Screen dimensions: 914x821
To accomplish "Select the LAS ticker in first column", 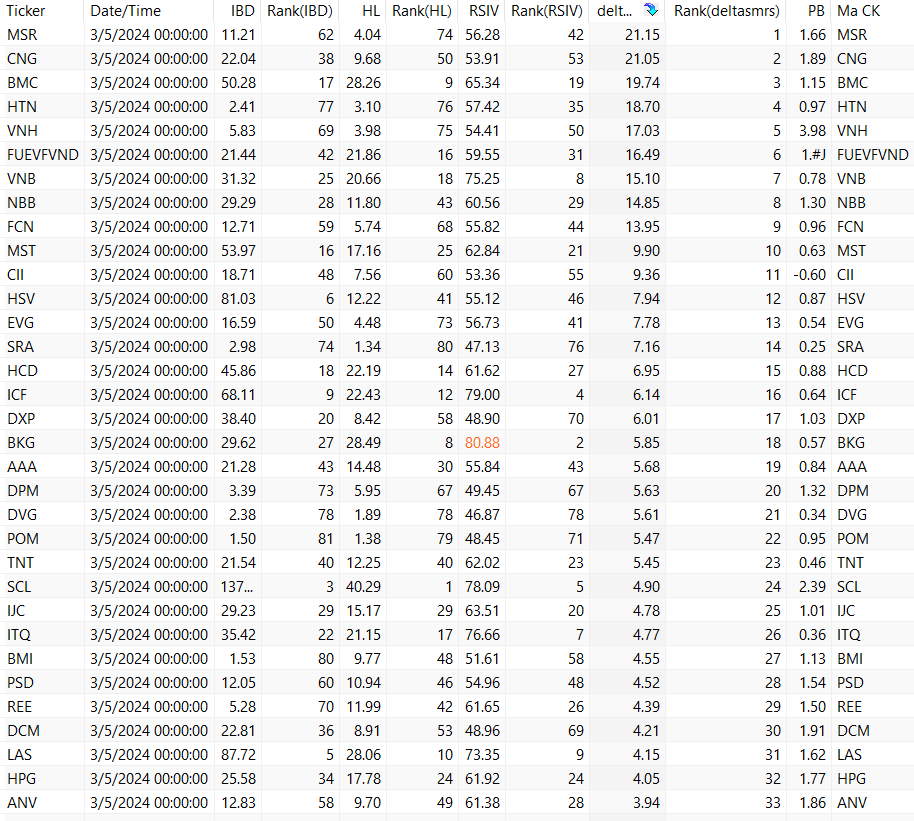I will 19,755.
